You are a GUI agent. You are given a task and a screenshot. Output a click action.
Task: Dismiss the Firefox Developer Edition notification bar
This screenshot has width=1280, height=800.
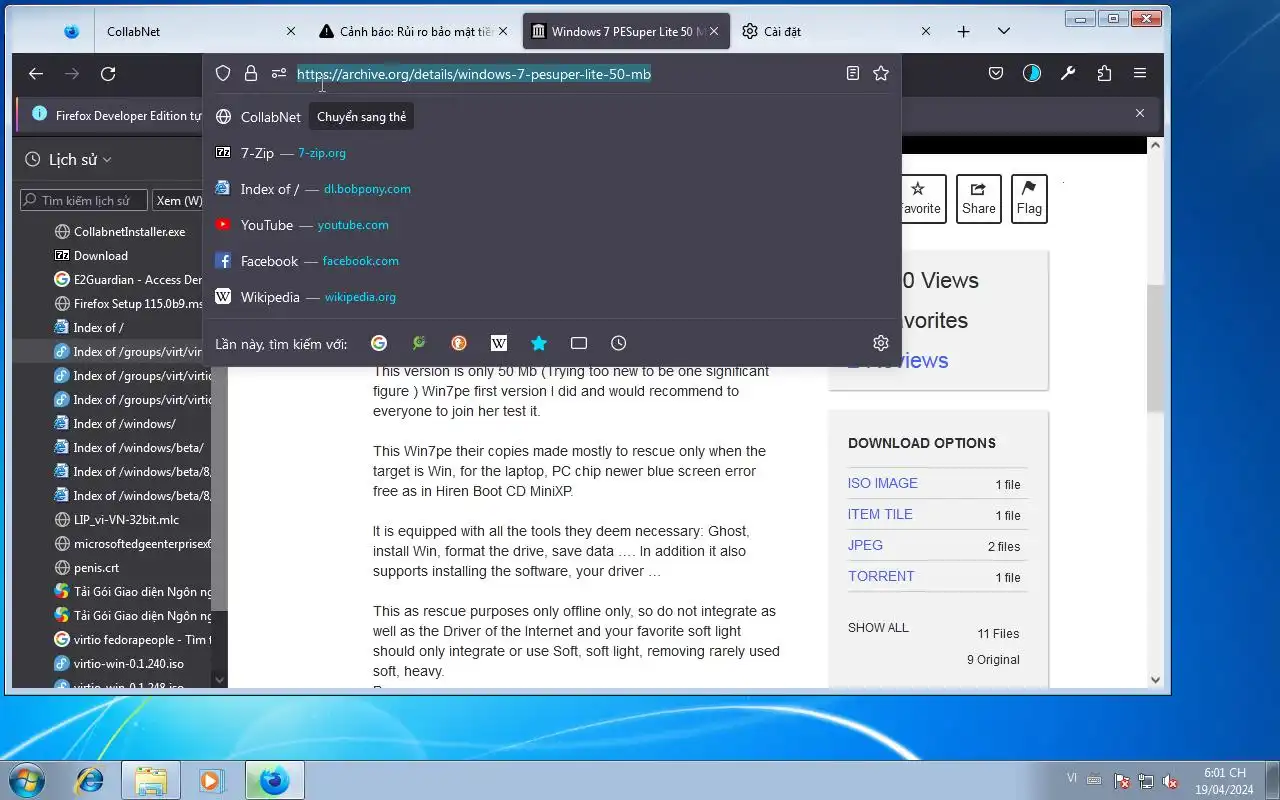[x=1139, y=113]
